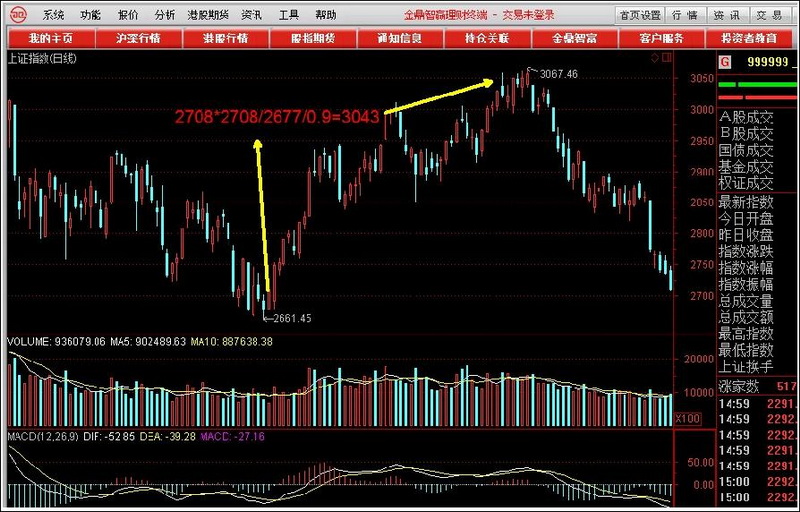
Task: Open the 系统 menu
Action: coord(54,15)
